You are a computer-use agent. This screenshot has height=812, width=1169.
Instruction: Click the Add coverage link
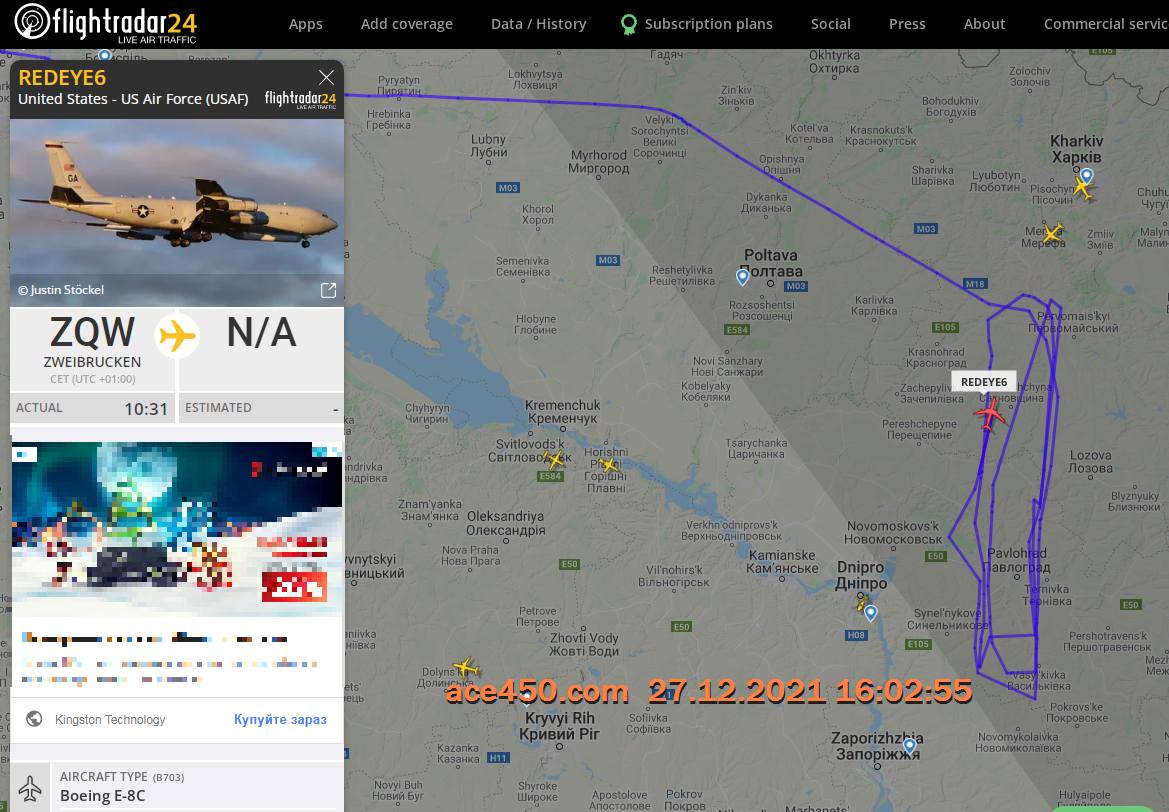tap(406, 24)
